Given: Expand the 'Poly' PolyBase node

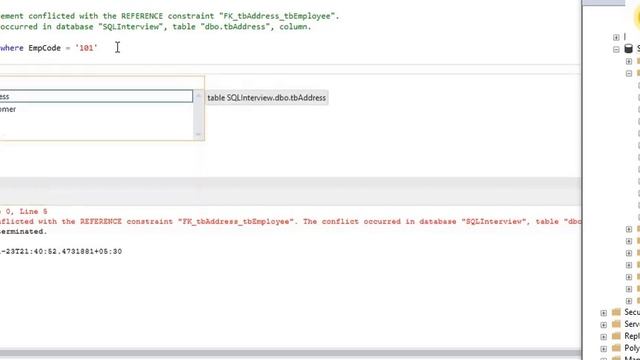Looking at the screenshot, I should tap(604, 349).
